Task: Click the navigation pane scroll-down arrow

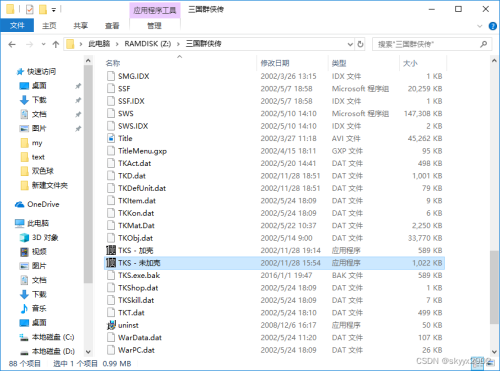Action: pos(88,351)
